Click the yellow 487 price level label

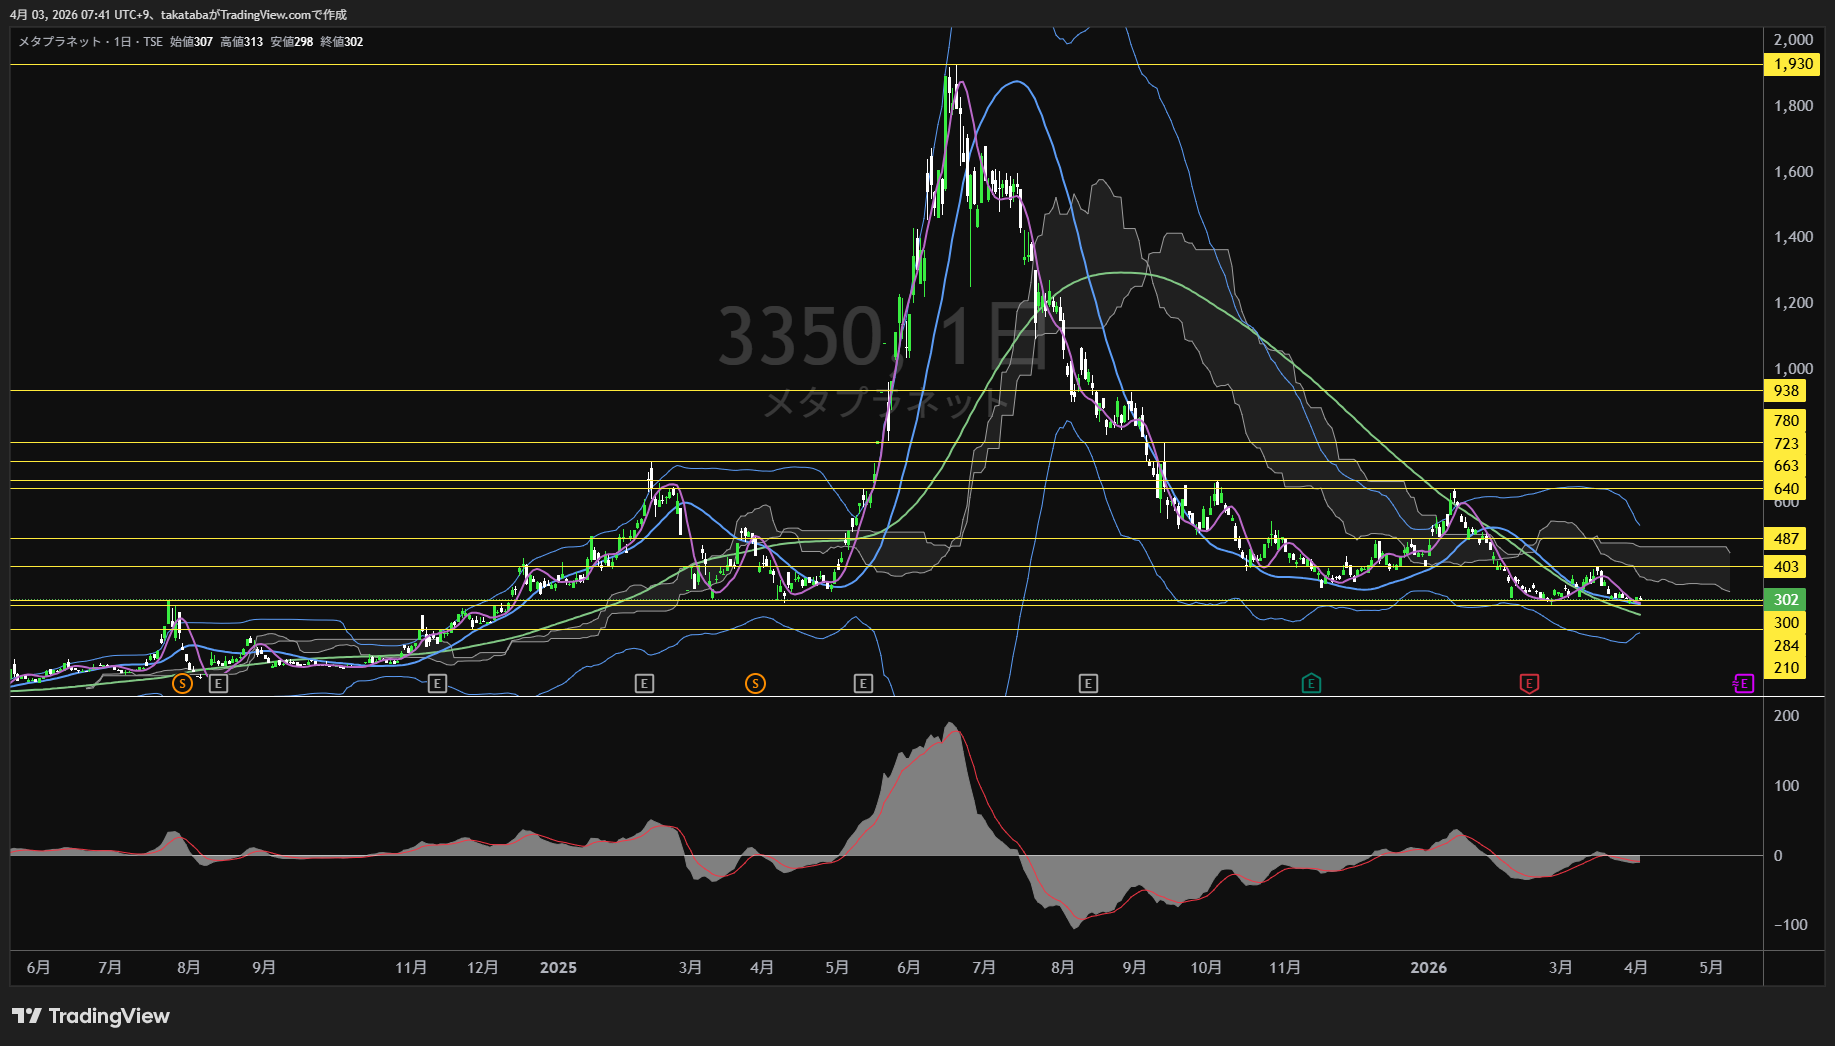point(1786,539)
